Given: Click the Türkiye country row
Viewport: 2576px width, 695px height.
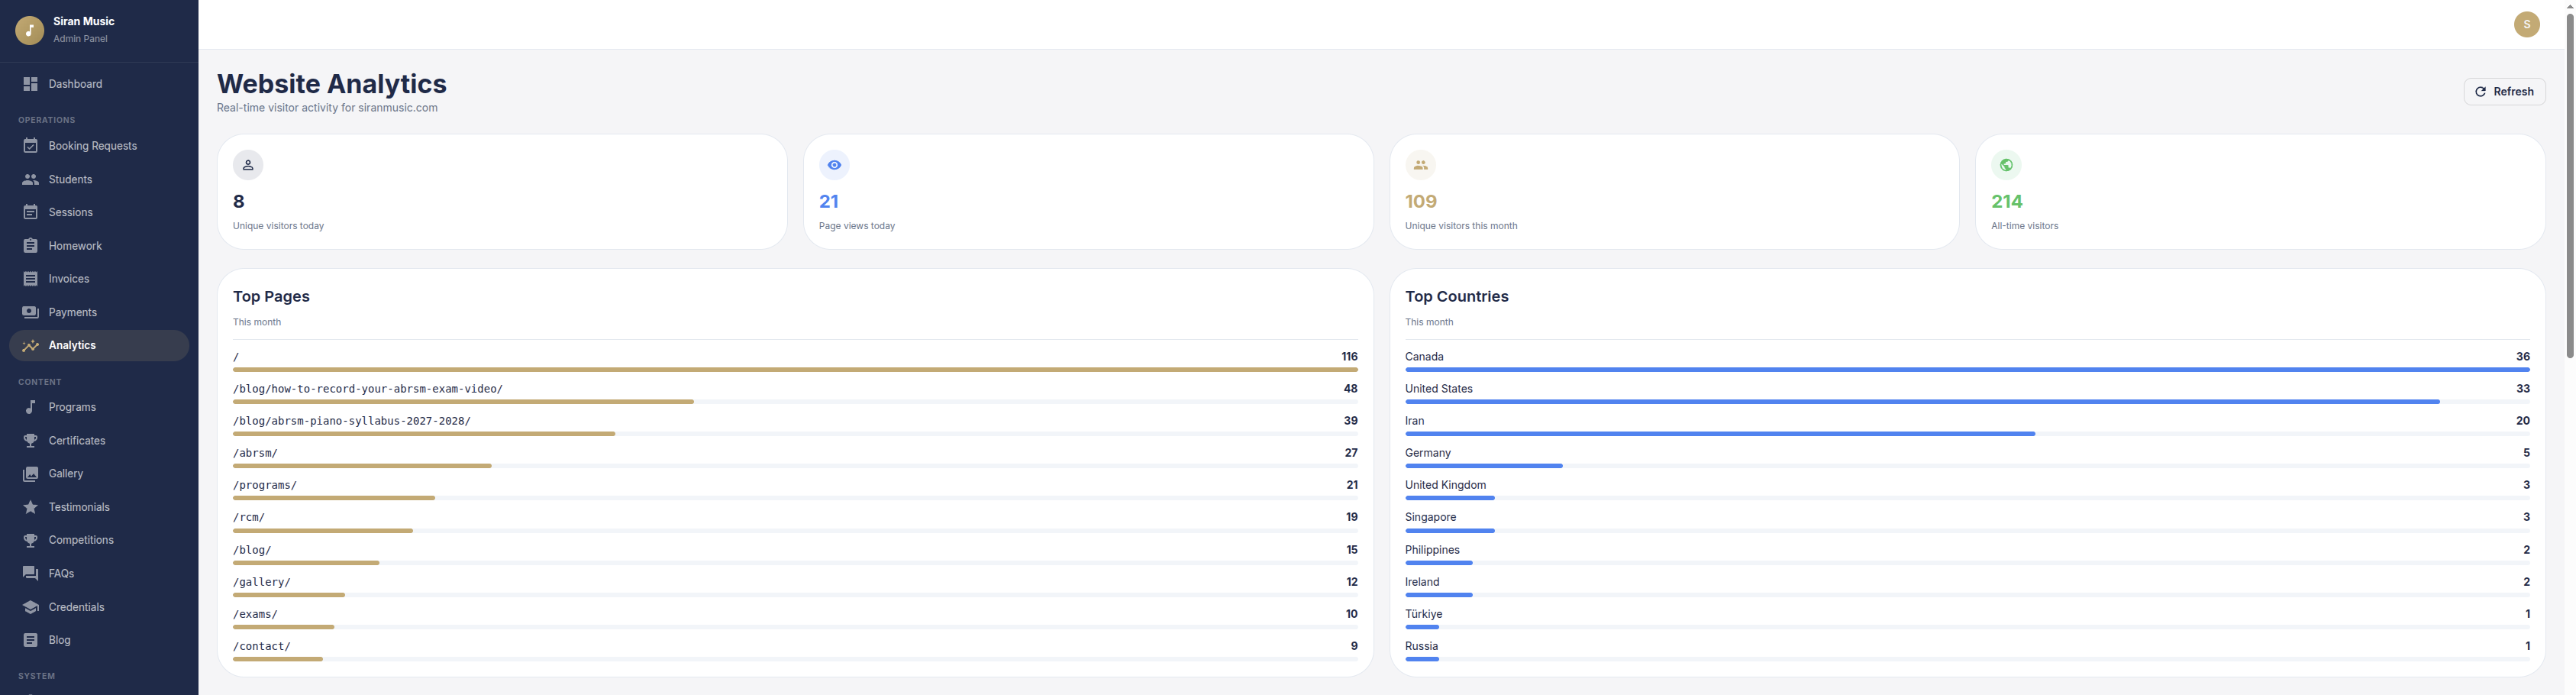Looking at the screenshot, I should pyautogui.click(x=1967, y=619).
